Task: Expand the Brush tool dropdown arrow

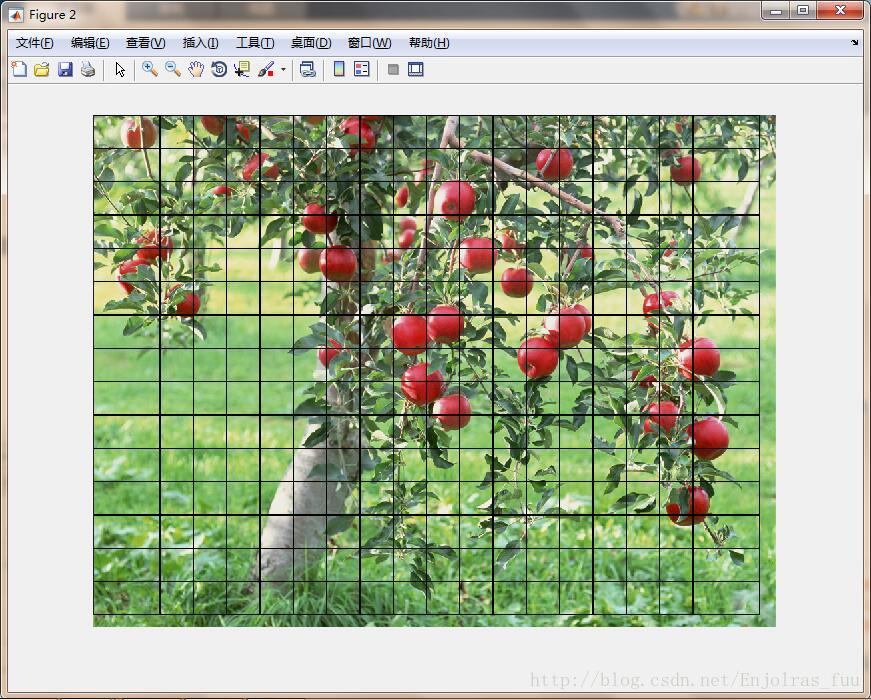Action: (x=281, y=69)
